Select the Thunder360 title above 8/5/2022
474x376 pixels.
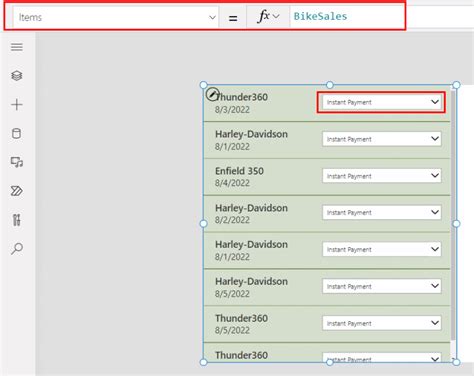[241, 318]
